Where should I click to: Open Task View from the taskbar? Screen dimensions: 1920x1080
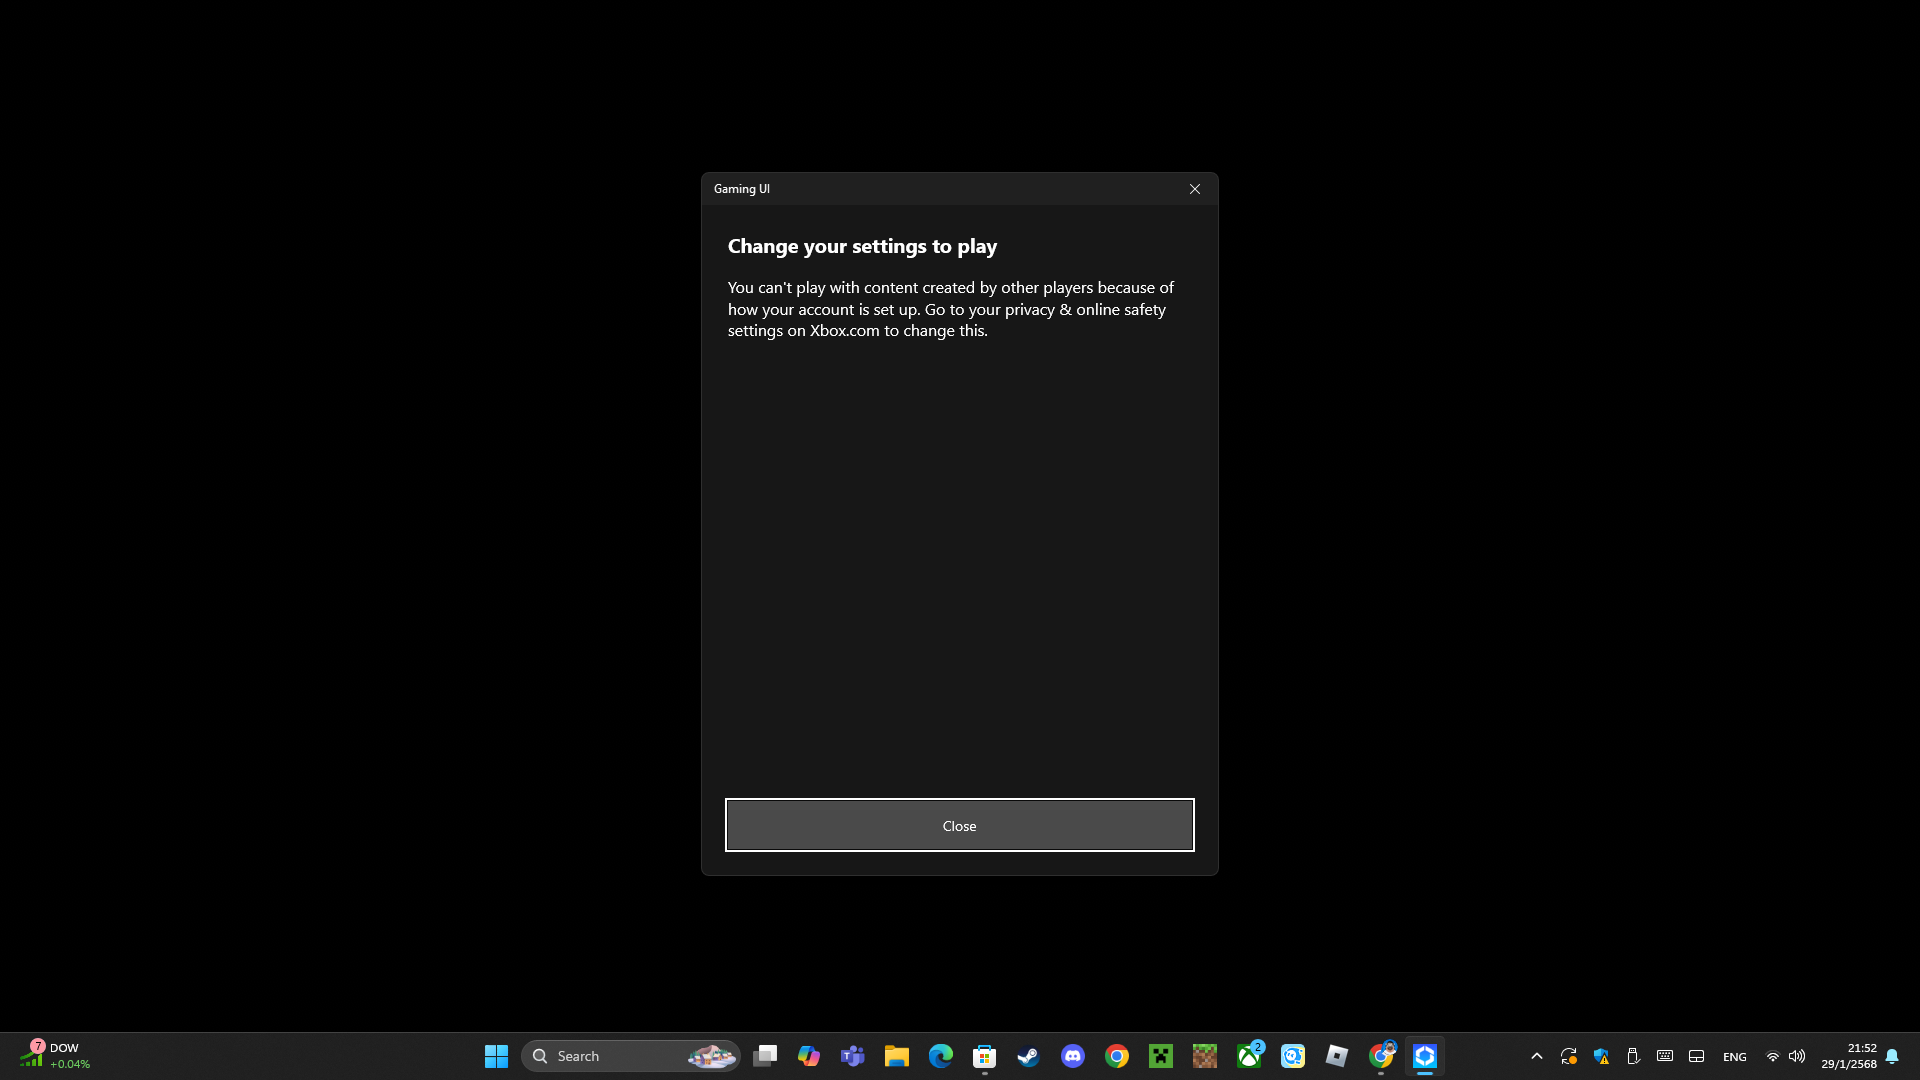click(x=765, y=1056)
